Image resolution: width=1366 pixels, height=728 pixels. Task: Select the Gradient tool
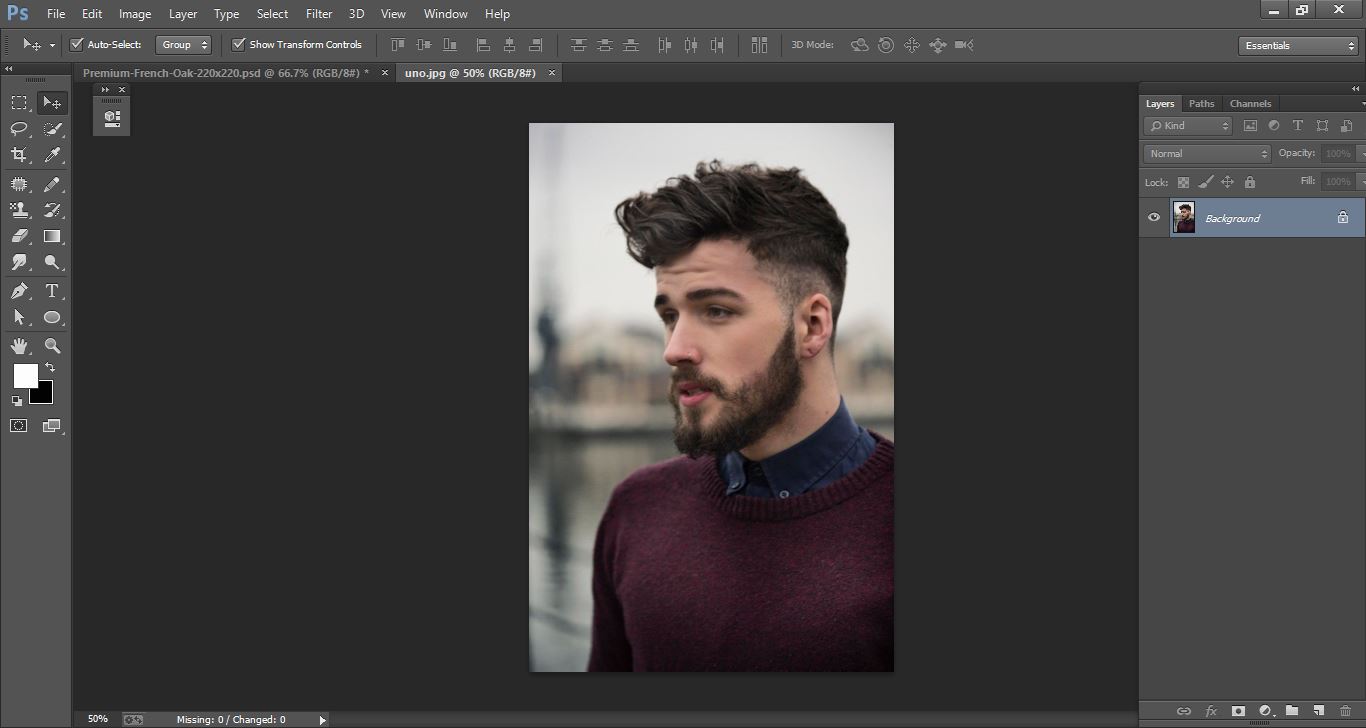click(52, 236)
